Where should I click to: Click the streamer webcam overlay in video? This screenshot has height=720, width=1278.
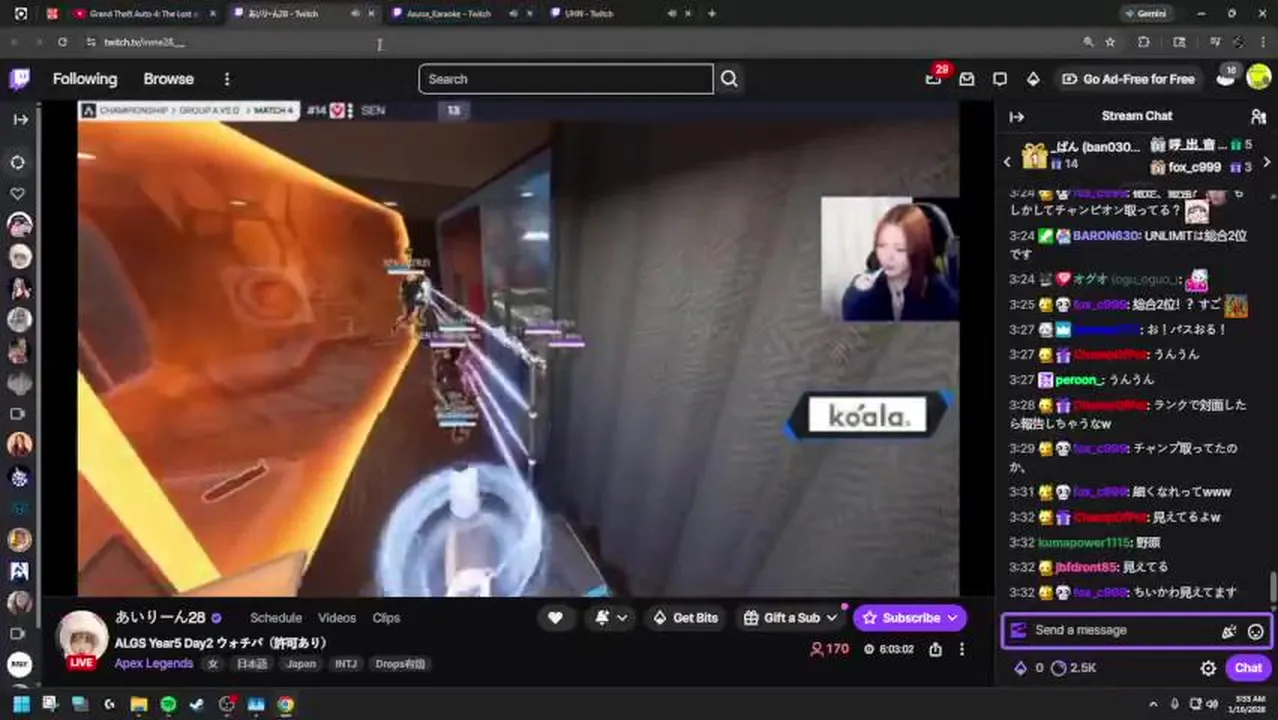(x=890, y=258)
